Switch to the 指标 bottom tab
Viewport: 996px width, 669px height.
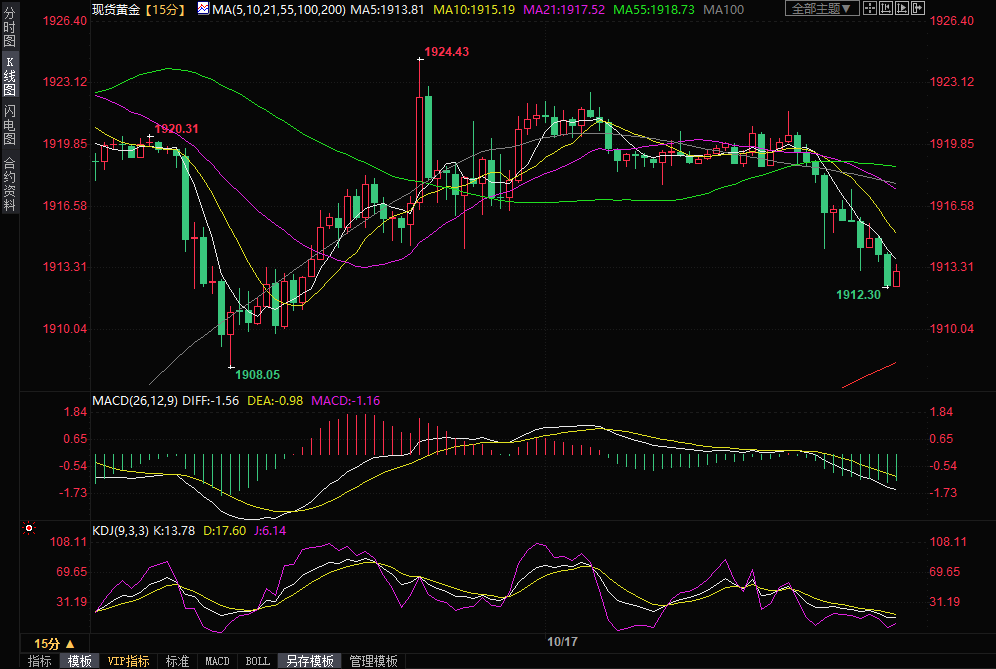click(40, 661)
